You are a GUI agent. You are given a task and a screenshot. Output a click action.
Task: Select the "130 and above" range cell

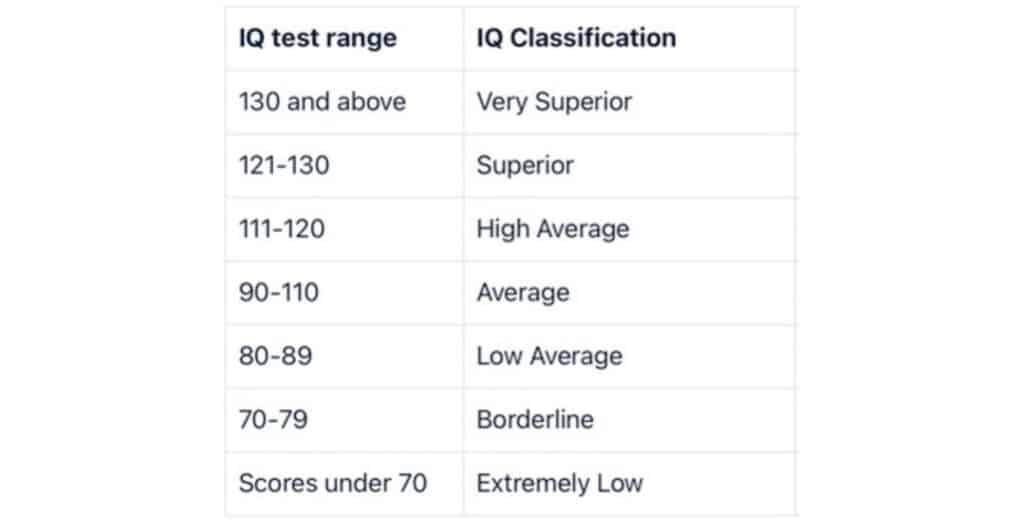(x=322, y=101)
